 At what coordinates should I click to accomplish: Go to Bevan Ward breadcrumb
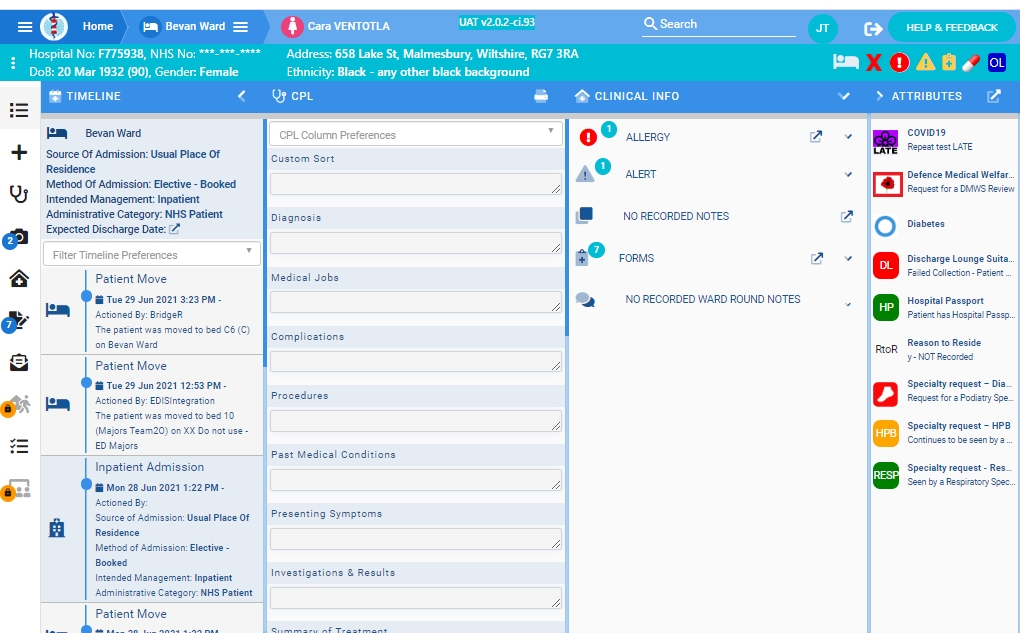pyautogui.click(x=195, y=27)
